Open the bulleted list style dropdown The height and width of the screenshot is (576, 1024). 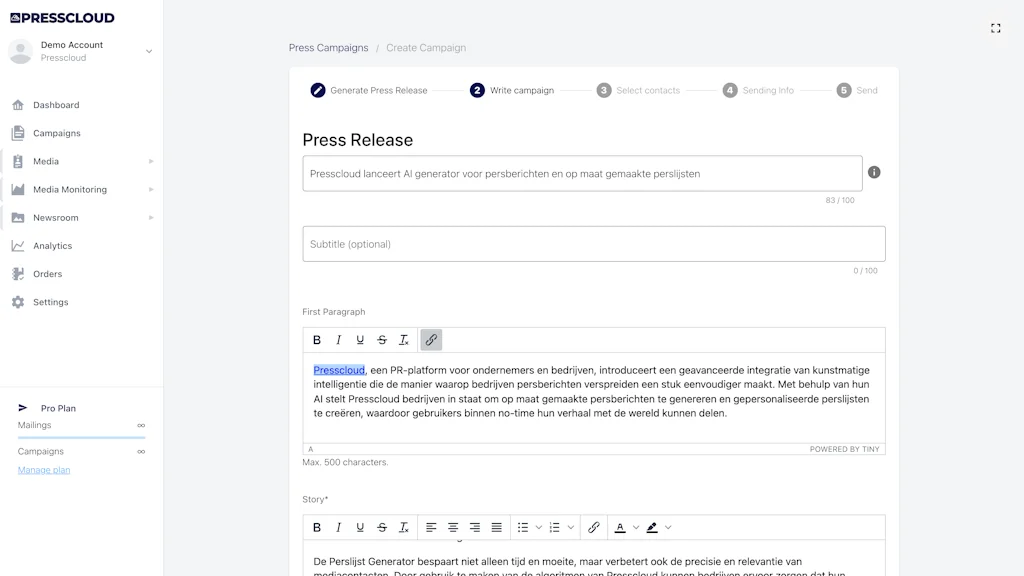538,527
